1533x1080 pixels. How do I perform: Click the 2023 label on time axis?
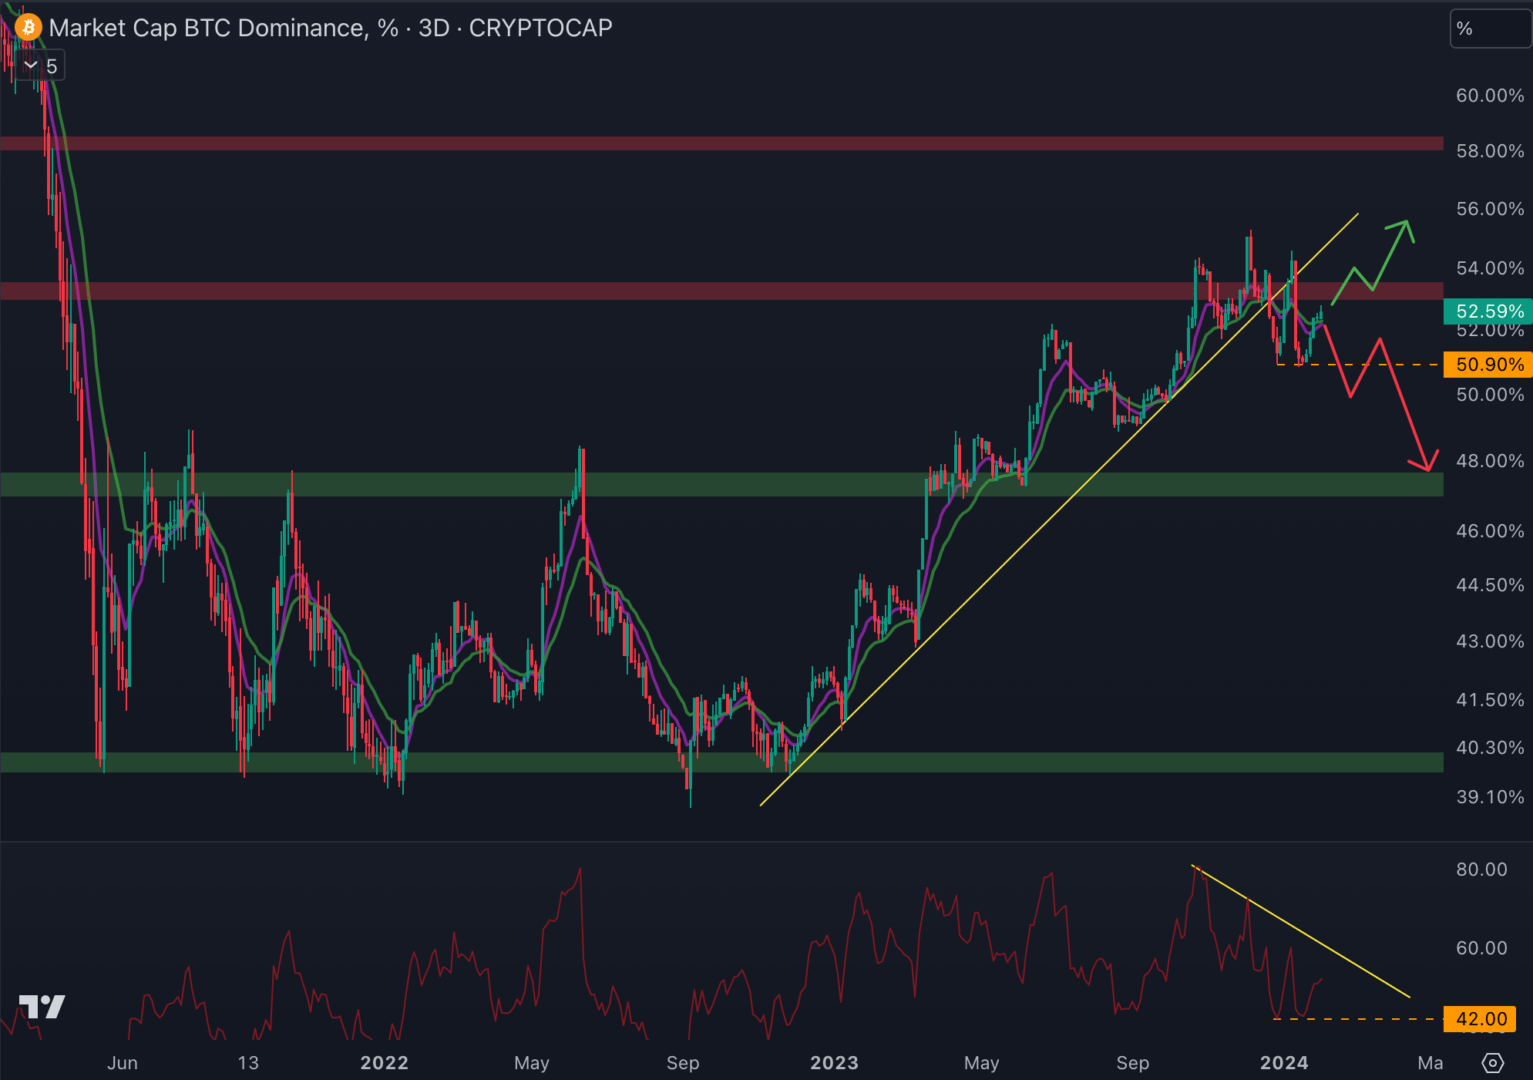834,1062
